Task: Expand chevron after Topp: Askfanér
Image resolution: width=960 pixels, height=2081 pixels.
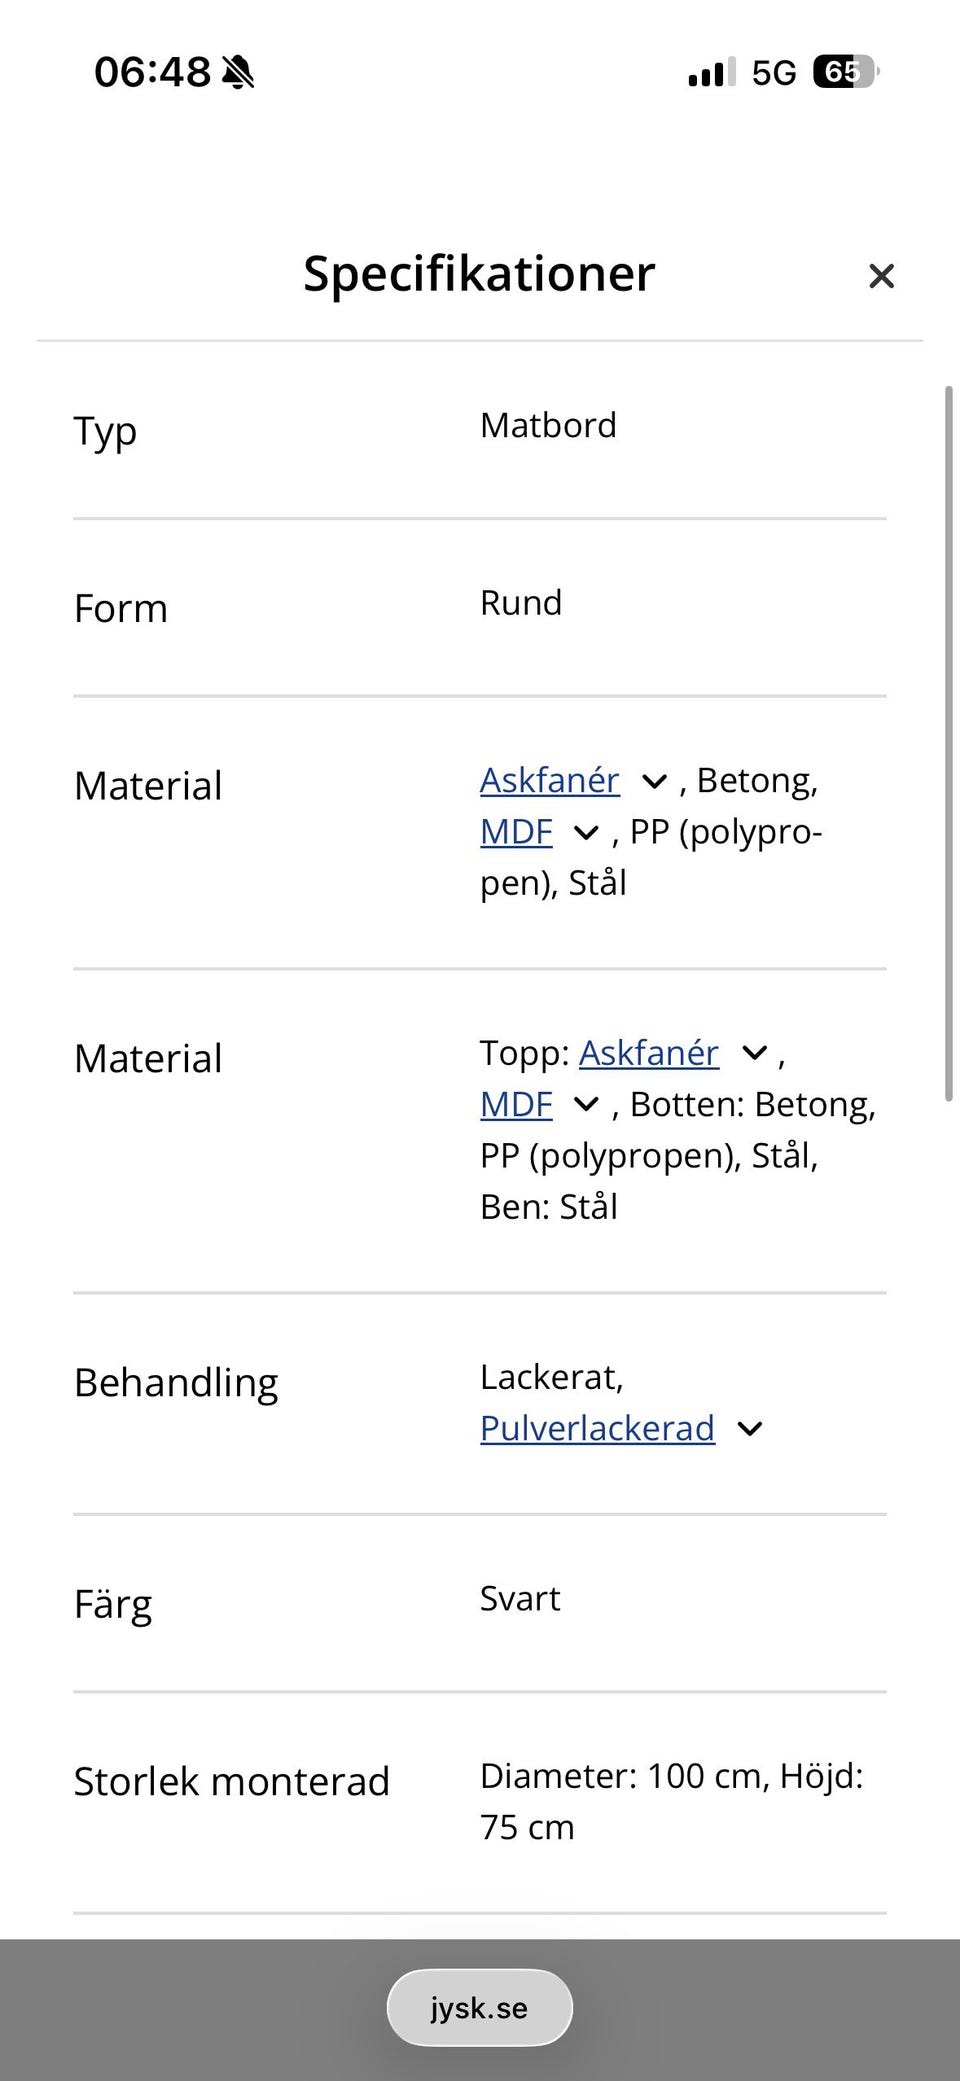Action: tap(754, 1054)
